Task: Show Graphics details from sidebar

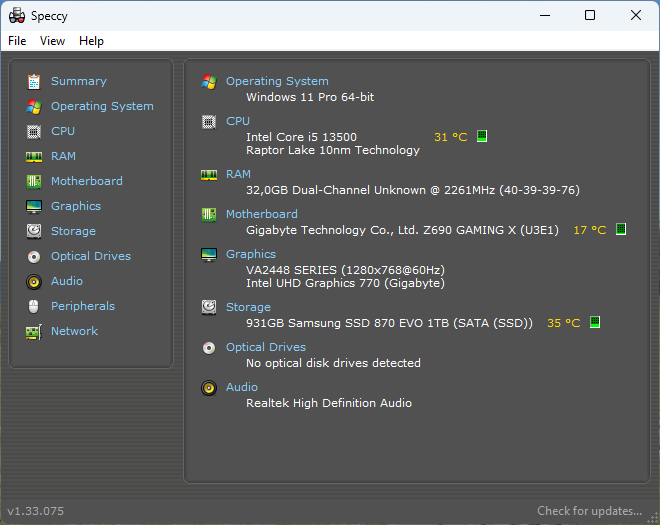Action: (76, 206)
